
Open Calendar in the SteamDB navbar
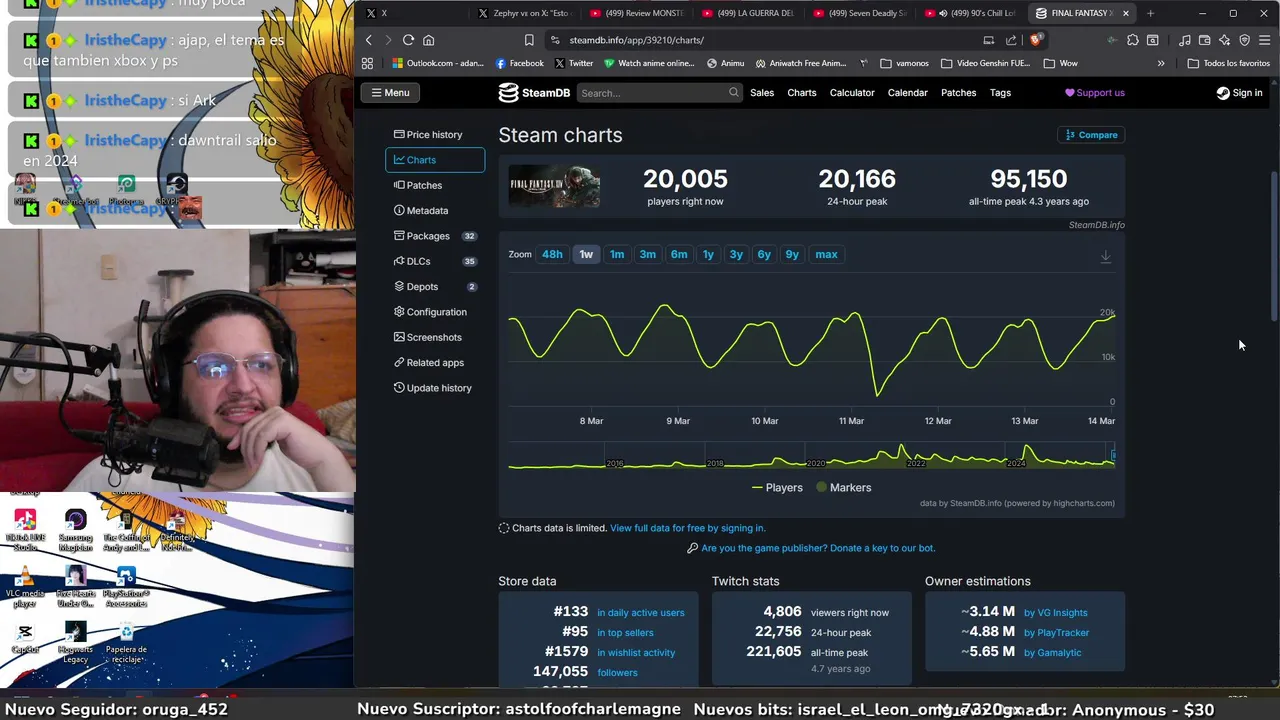tap(907, 93)
